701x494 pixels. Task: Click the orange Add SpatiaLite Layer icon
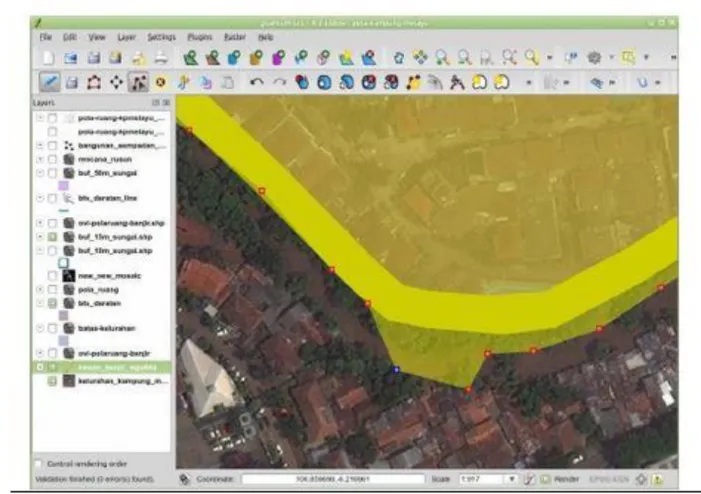point(256,58)
